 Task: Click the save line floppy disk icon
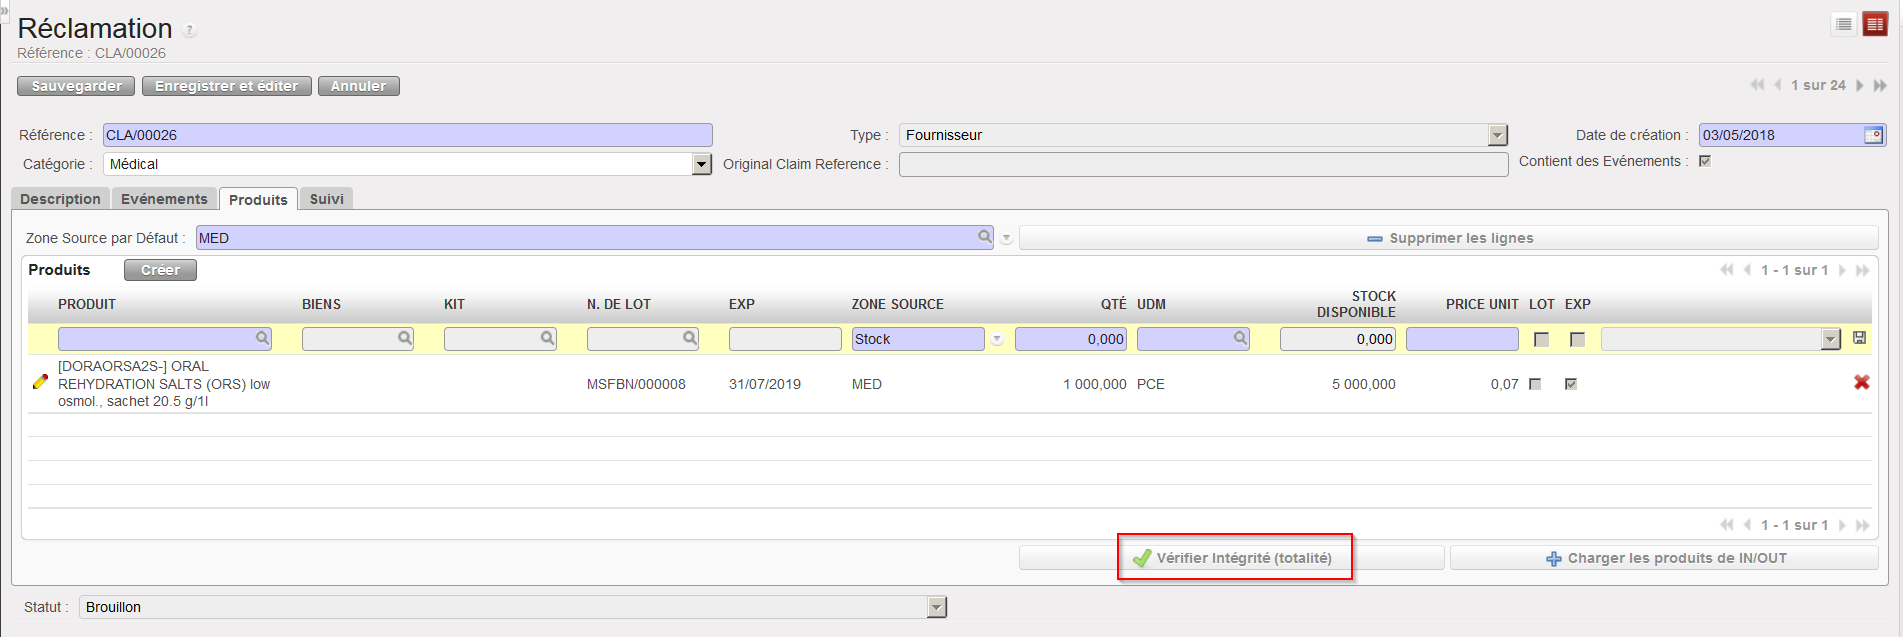tap(1859, 339)
